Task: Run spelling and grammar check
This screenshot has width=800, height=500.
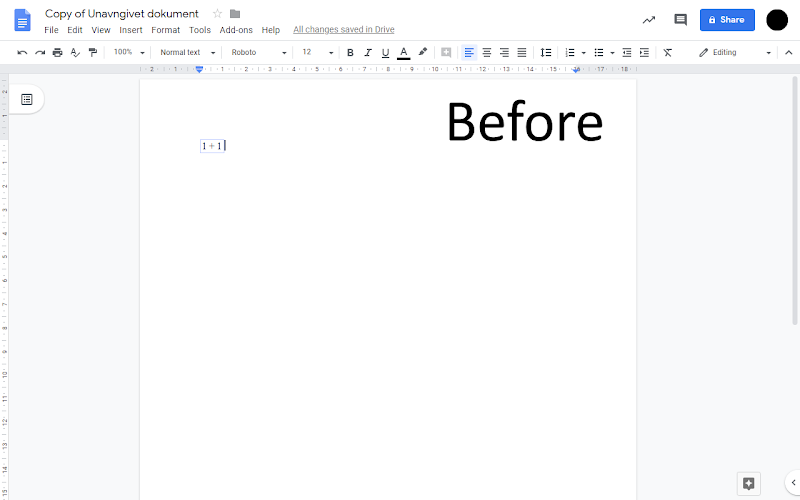Action: coord(75,53)
